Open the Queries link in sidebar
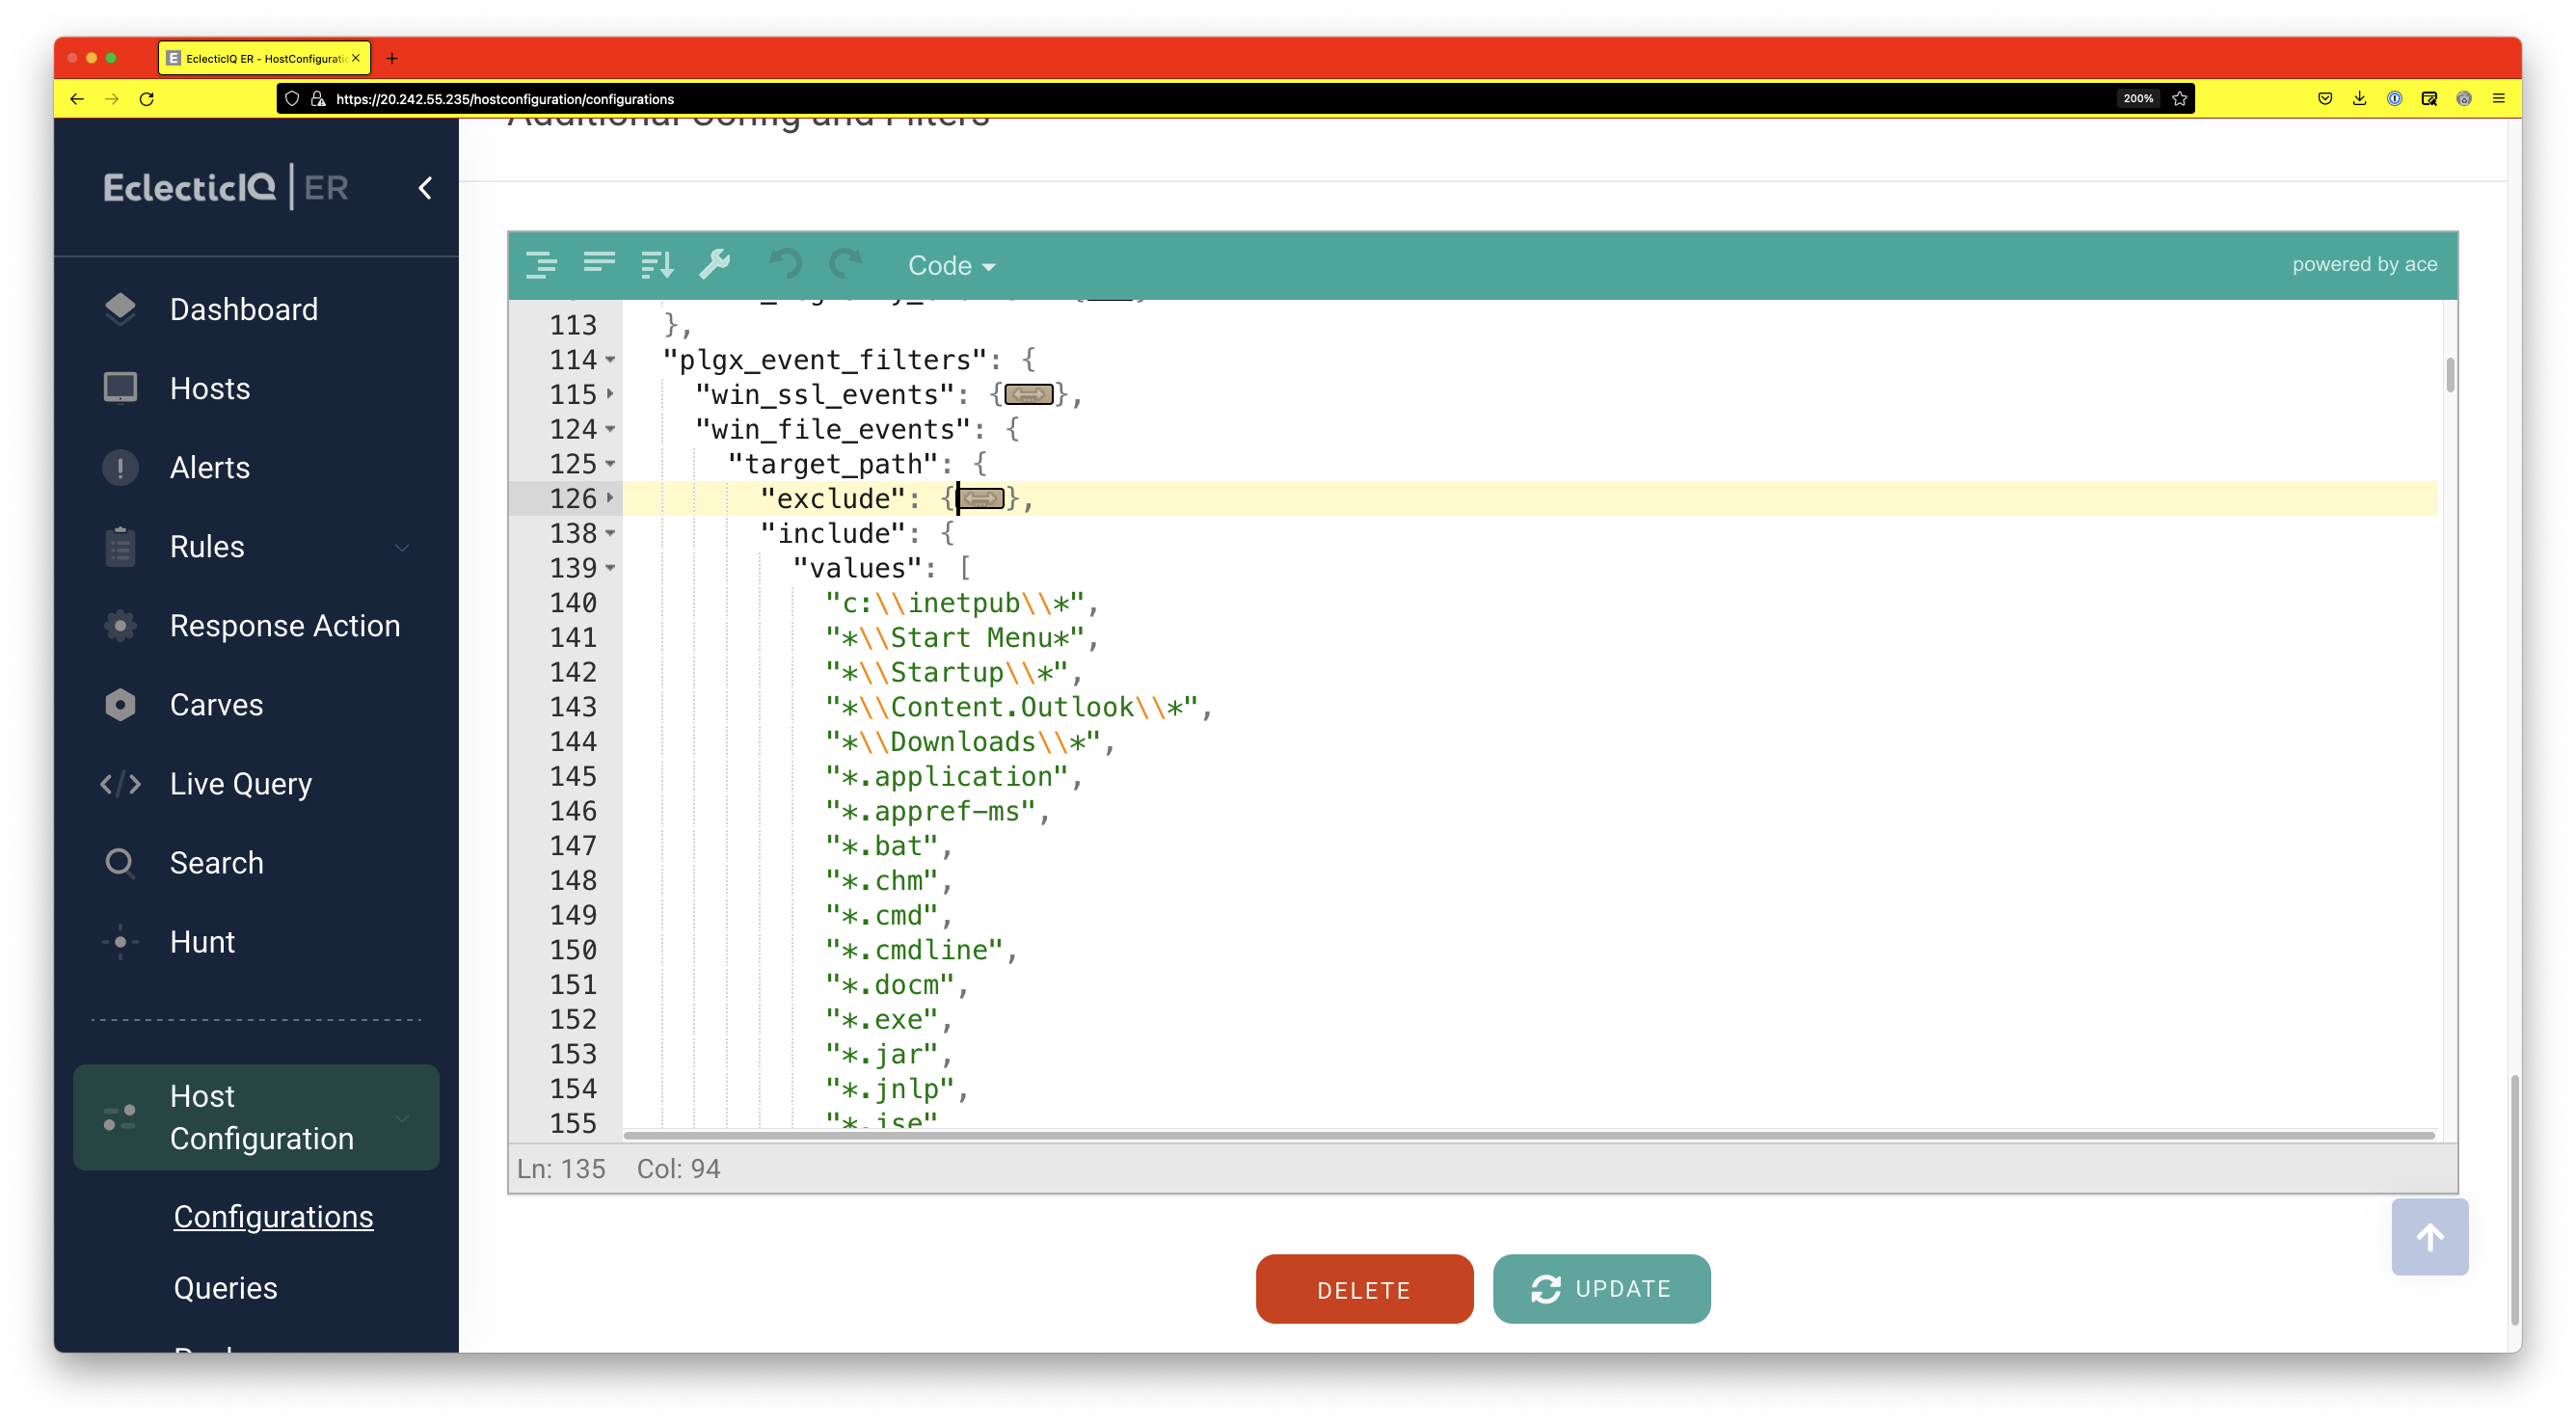Viewport: 2576px width, 1424px height. [x=225, y=1288]
